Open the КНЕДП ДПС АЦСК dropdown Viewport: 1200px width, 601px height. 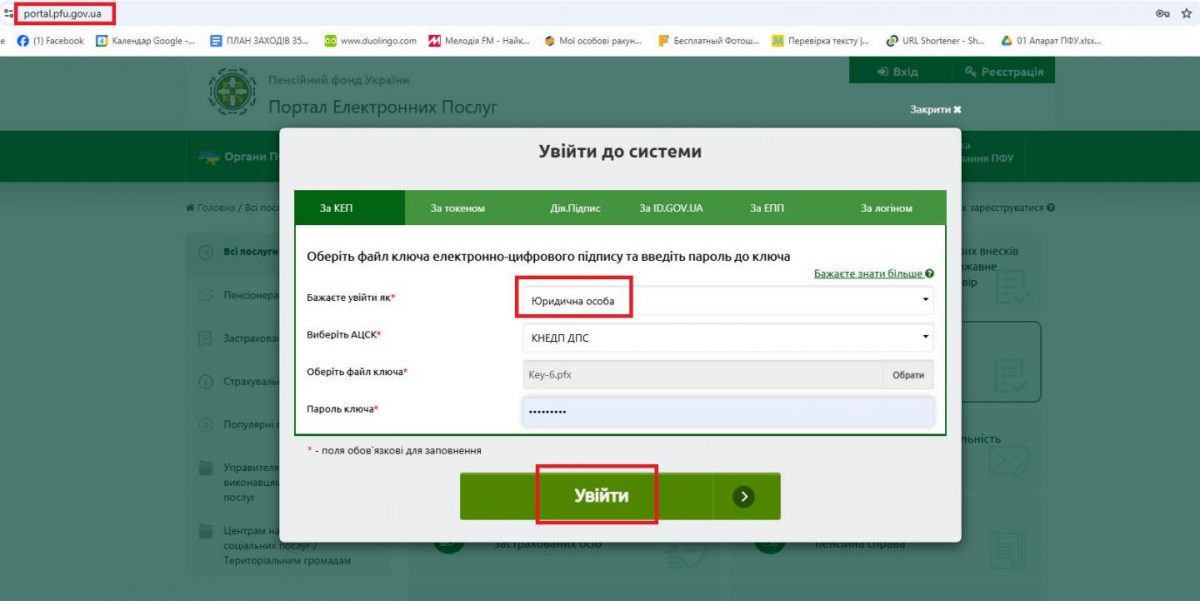[x=728, y=338]
